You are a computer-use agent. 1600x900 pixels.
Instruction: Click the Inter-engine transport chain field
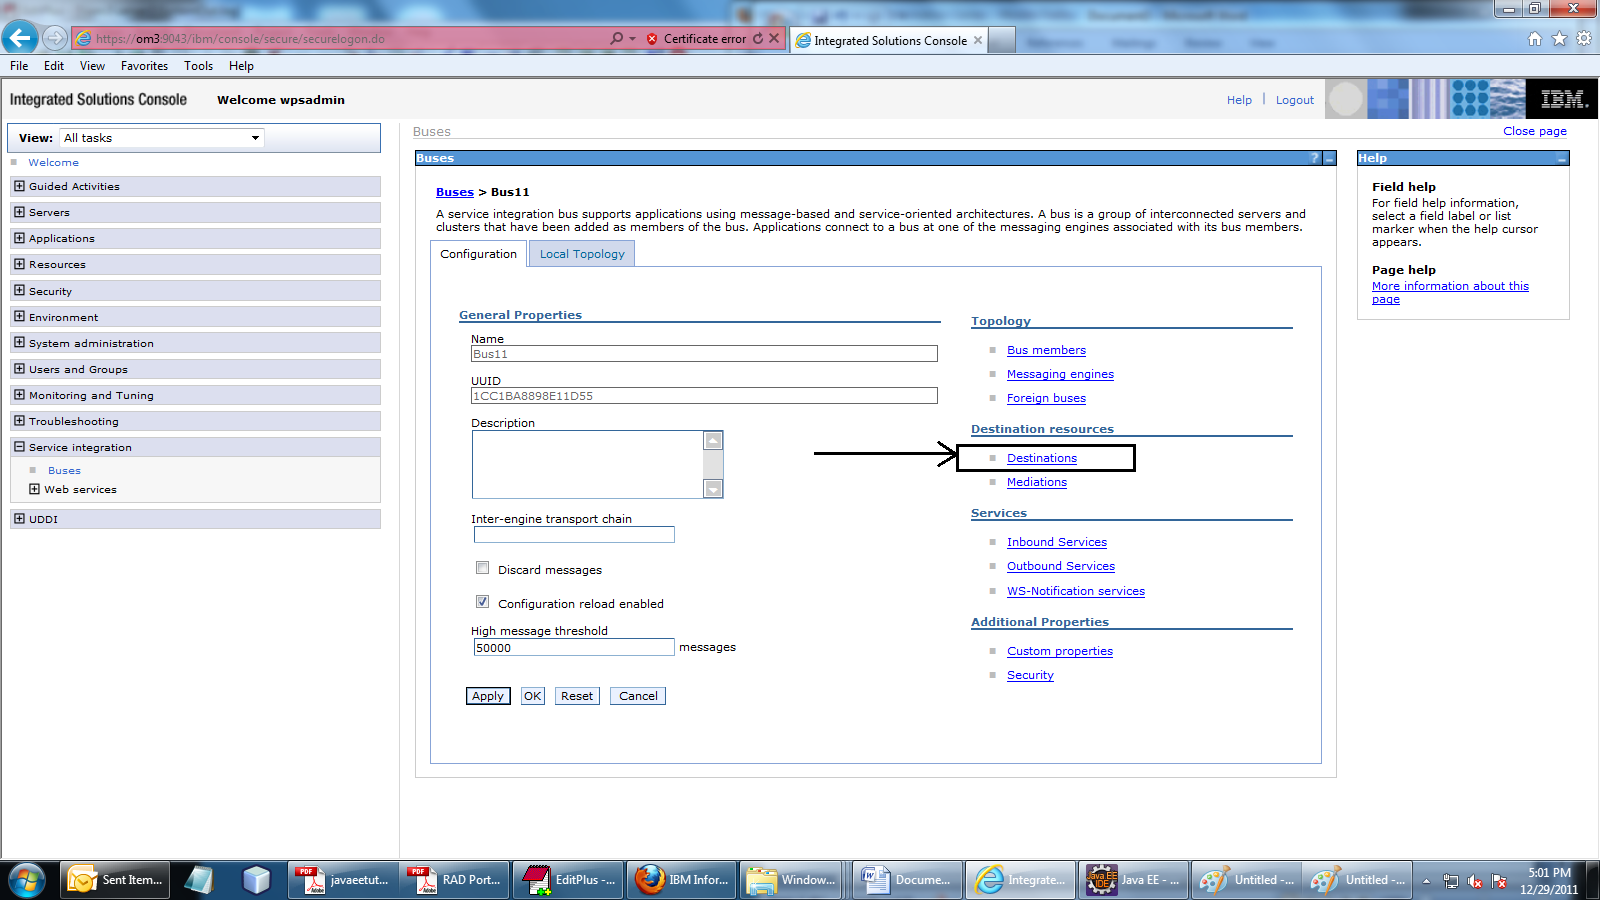[574, 534]
